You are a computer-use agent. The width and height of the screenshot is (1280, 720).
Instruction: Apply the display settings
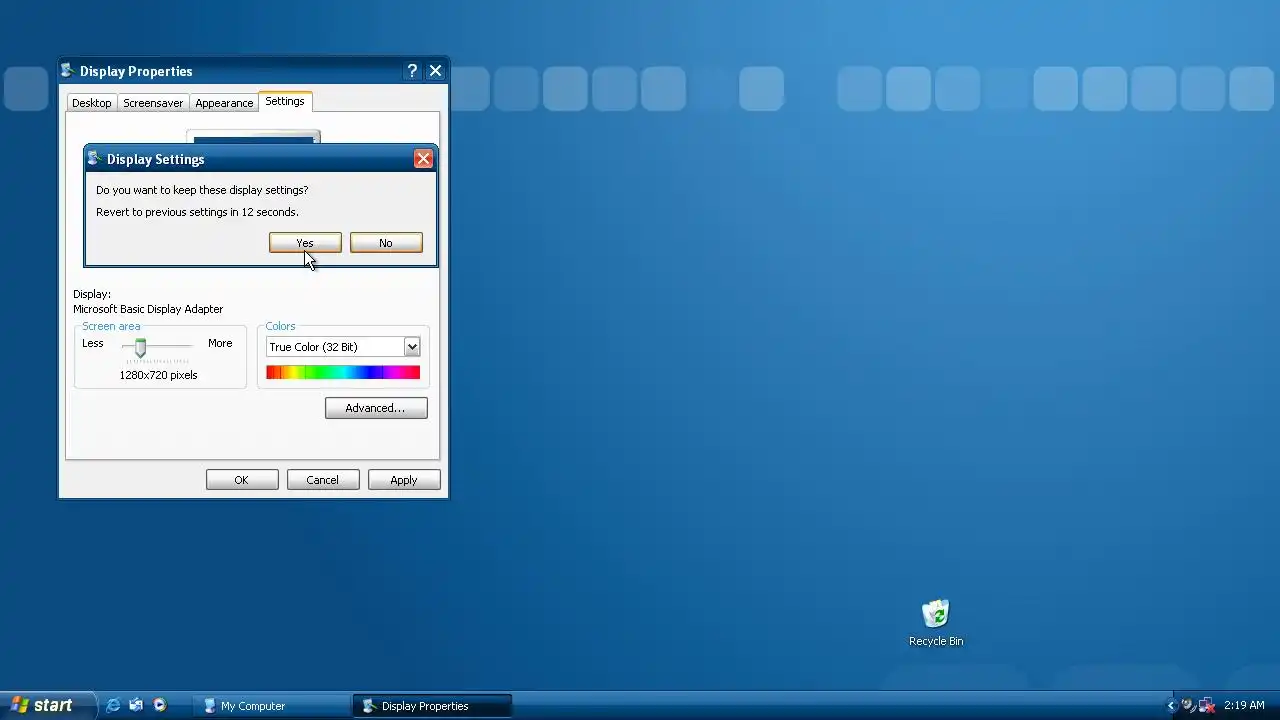pos(404,480)
